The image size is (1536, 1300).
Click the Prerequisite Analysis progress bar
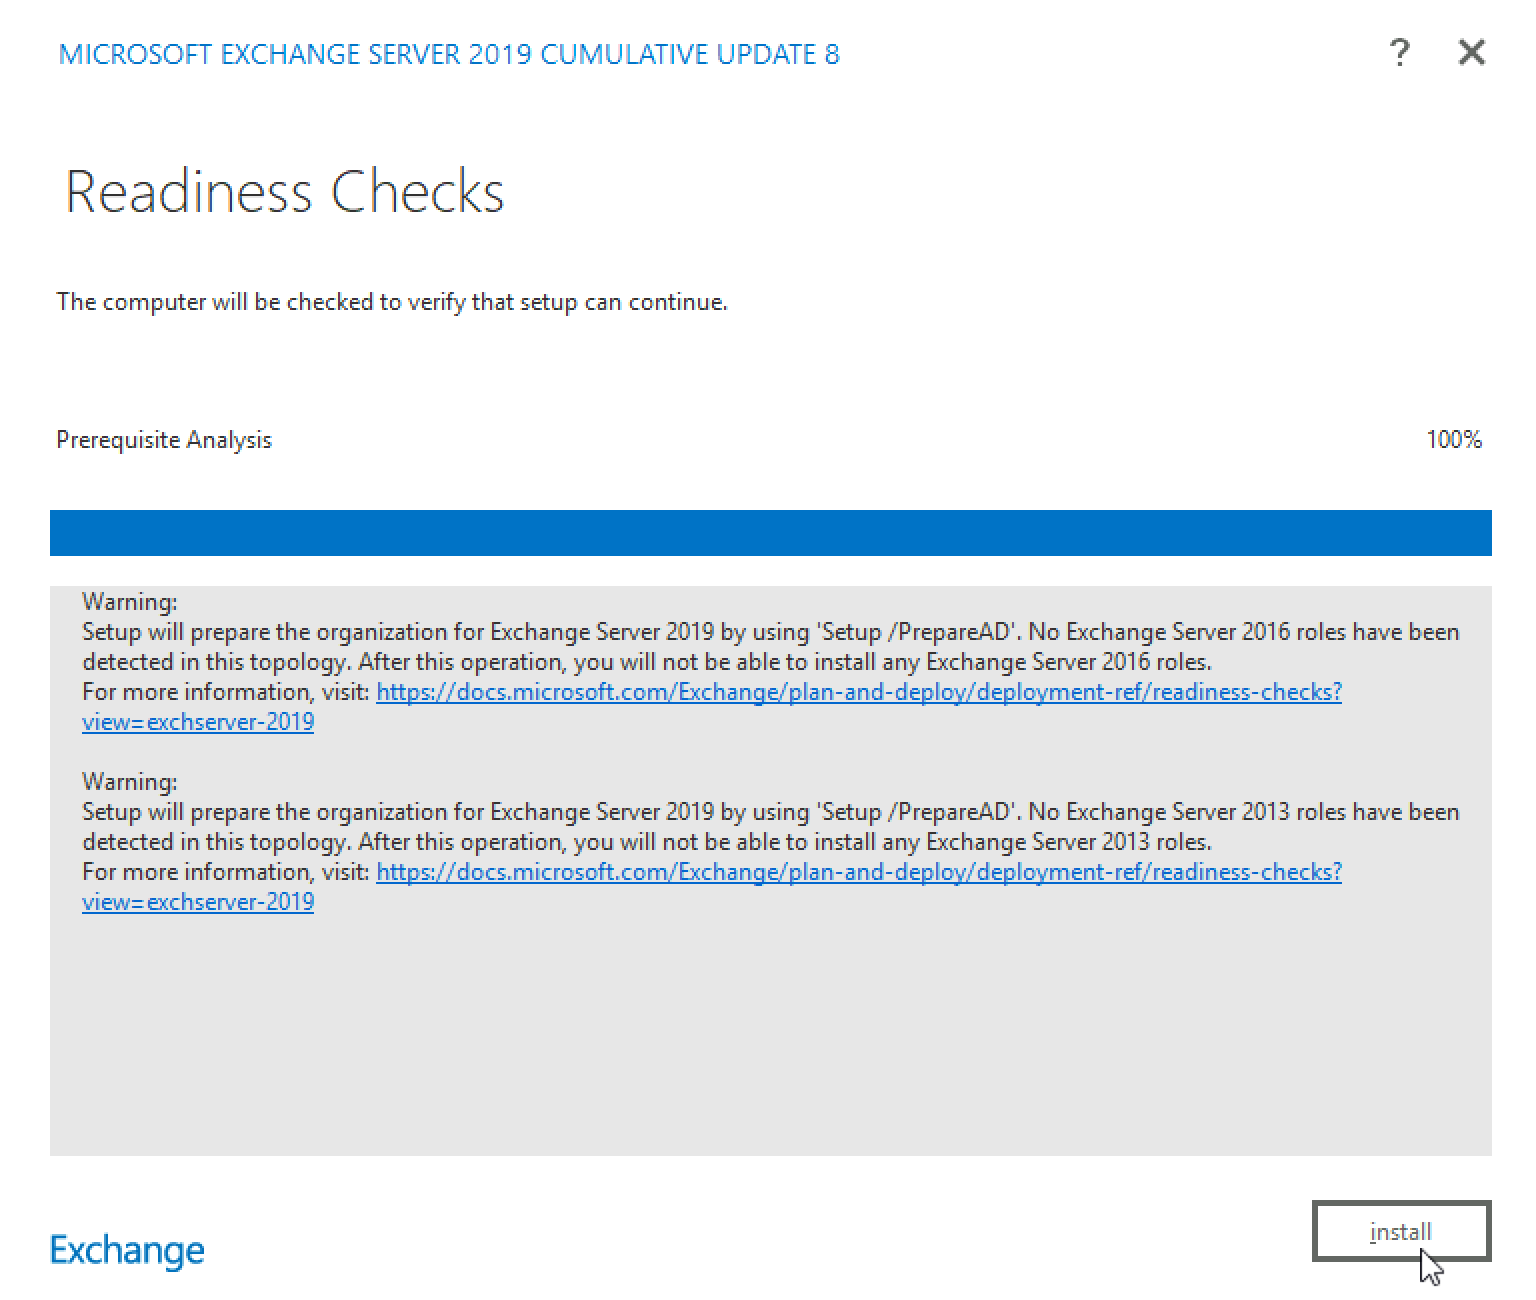(770, 532)
